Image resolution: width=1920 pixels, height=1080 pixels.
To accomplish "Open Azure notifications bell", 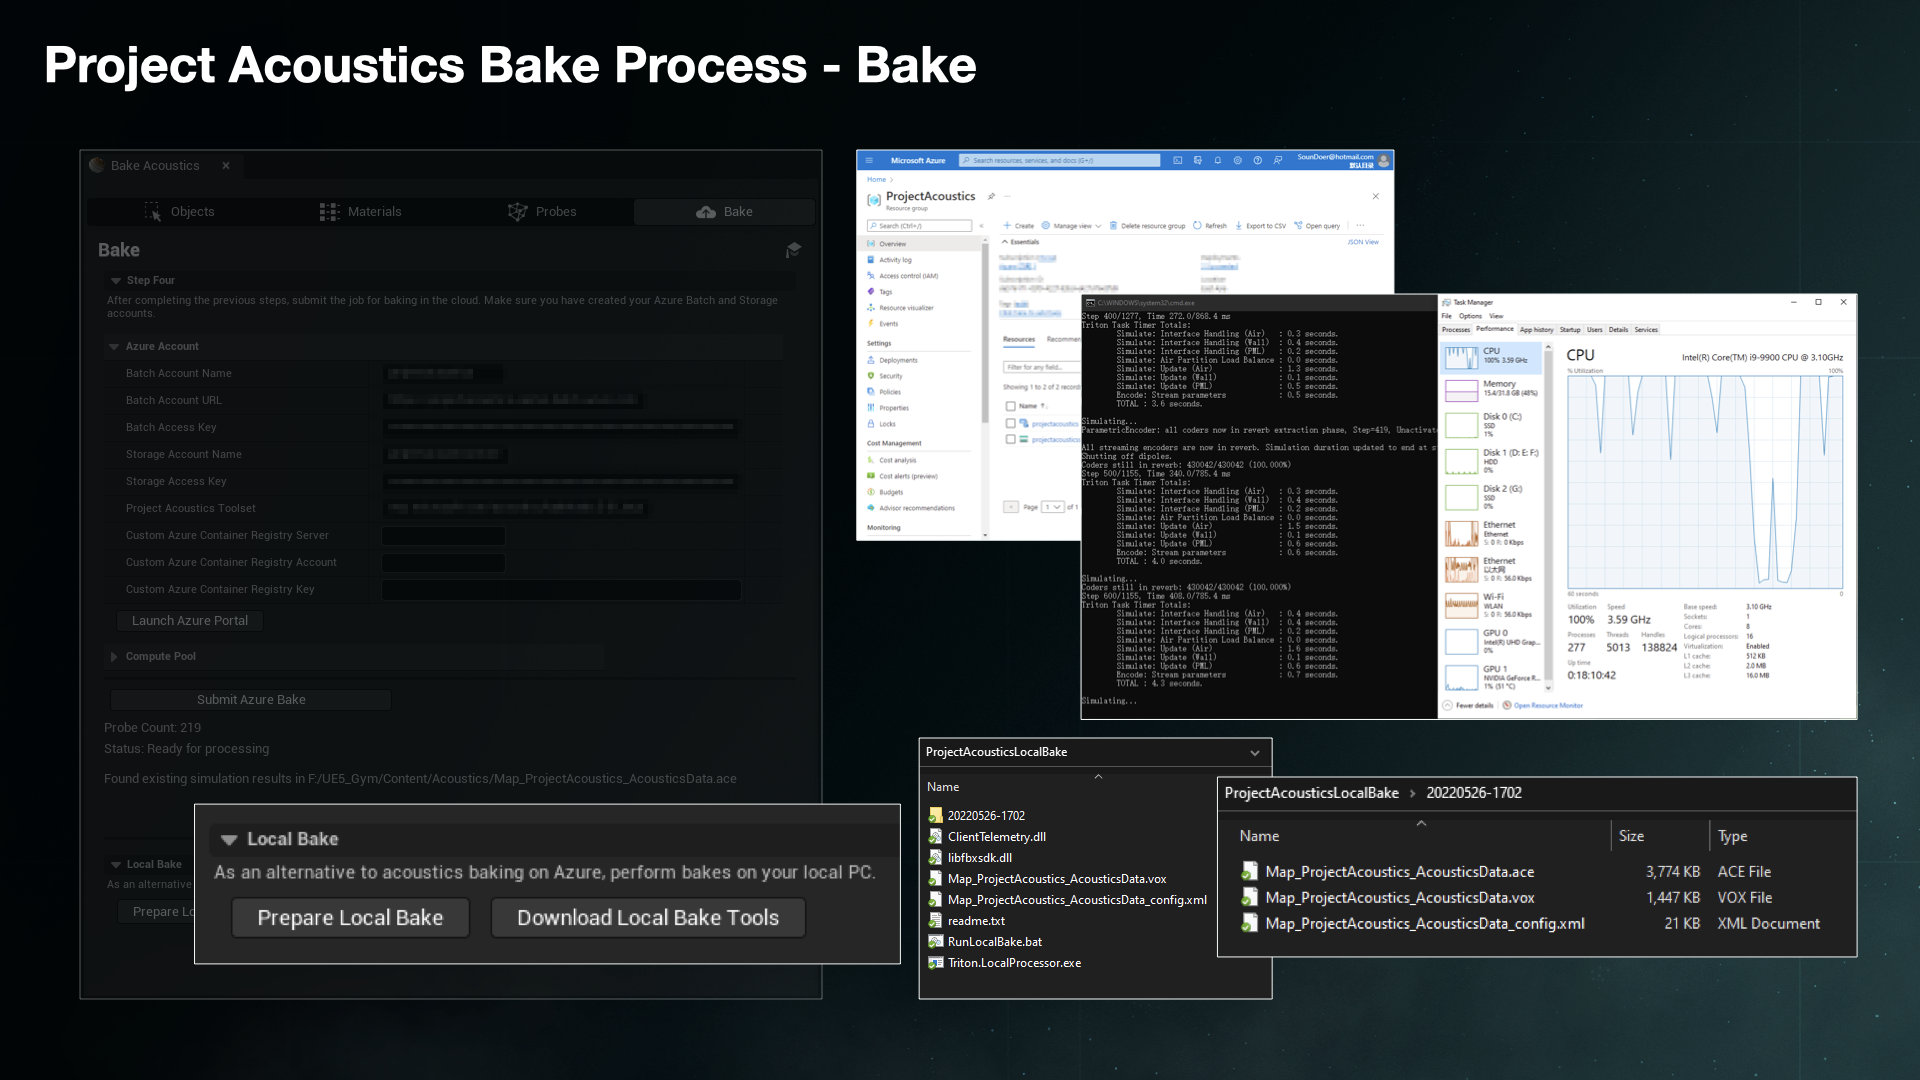I will [x=1218, y=160].
